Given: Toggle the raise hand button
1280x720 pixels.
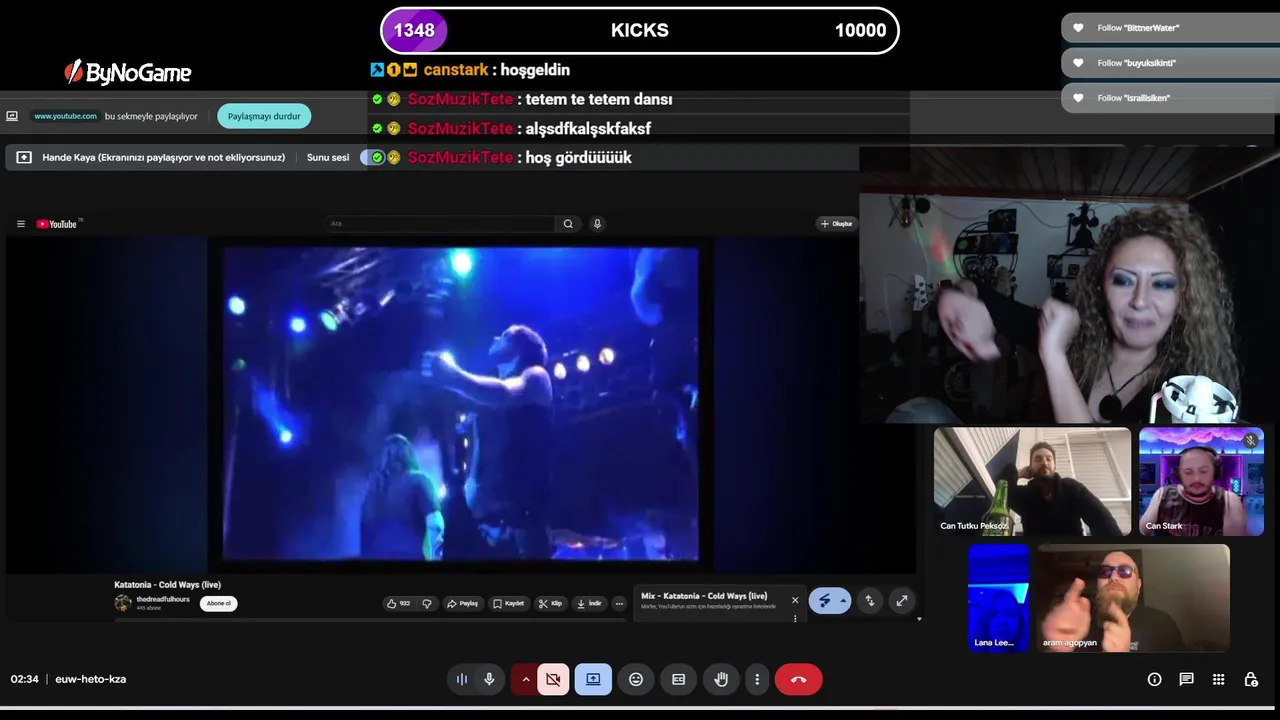Looking at the screenshot, I should tap(721, 679).
